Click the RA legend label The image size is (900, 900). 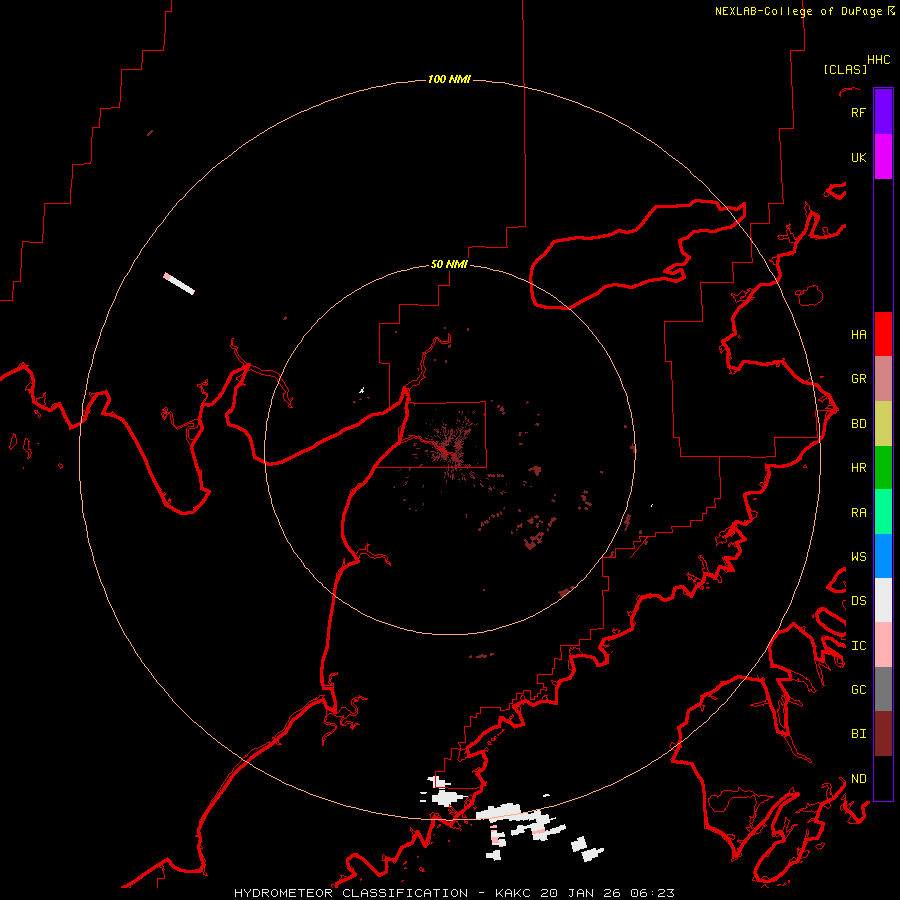pyautogui.click(x=858, y=513)
